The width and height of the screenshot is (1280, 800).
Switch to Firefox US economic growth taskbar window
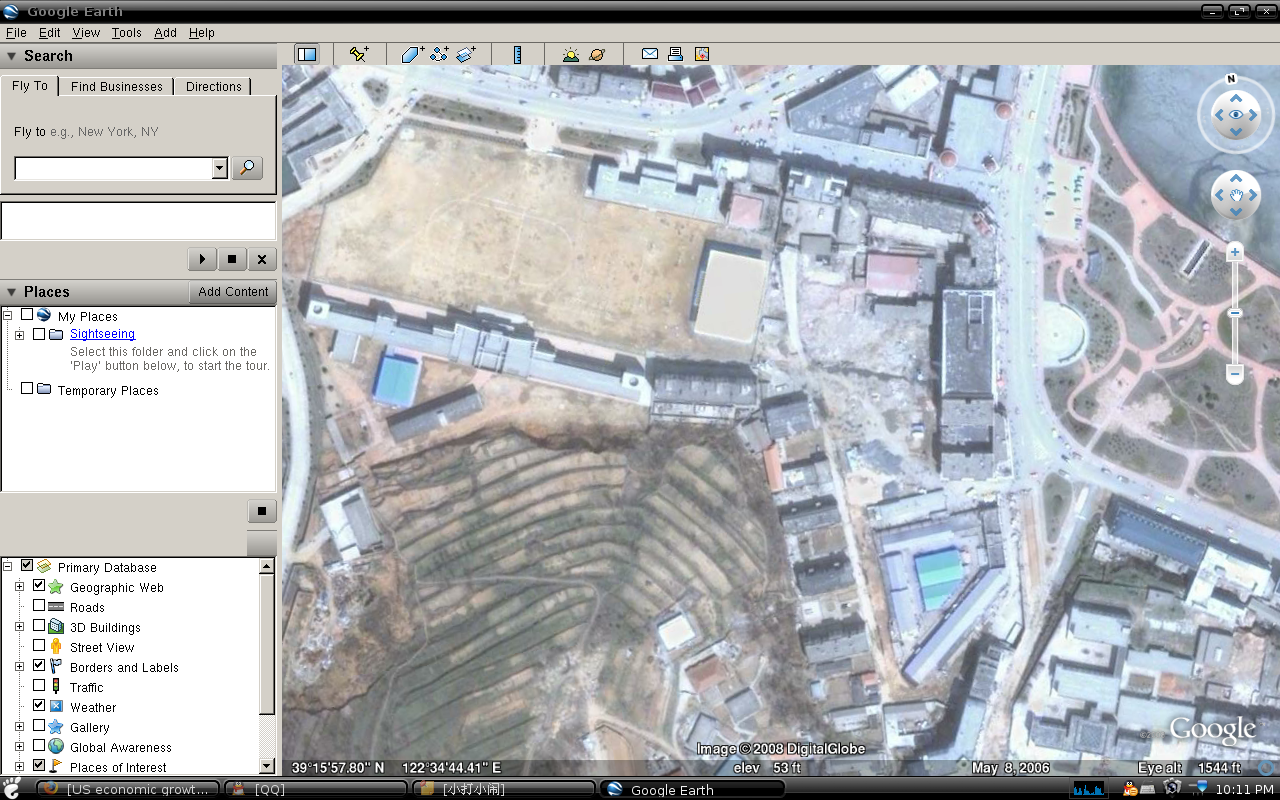point(130,789)
